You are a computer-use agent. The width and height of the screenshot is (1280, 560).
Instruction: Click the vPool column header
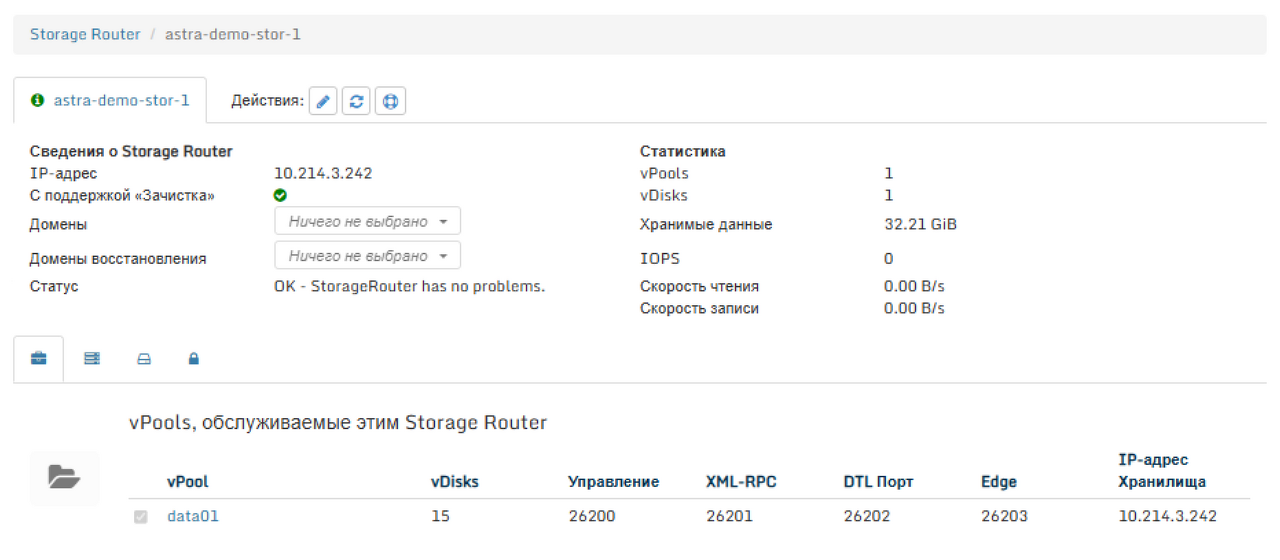coord(188,482)
